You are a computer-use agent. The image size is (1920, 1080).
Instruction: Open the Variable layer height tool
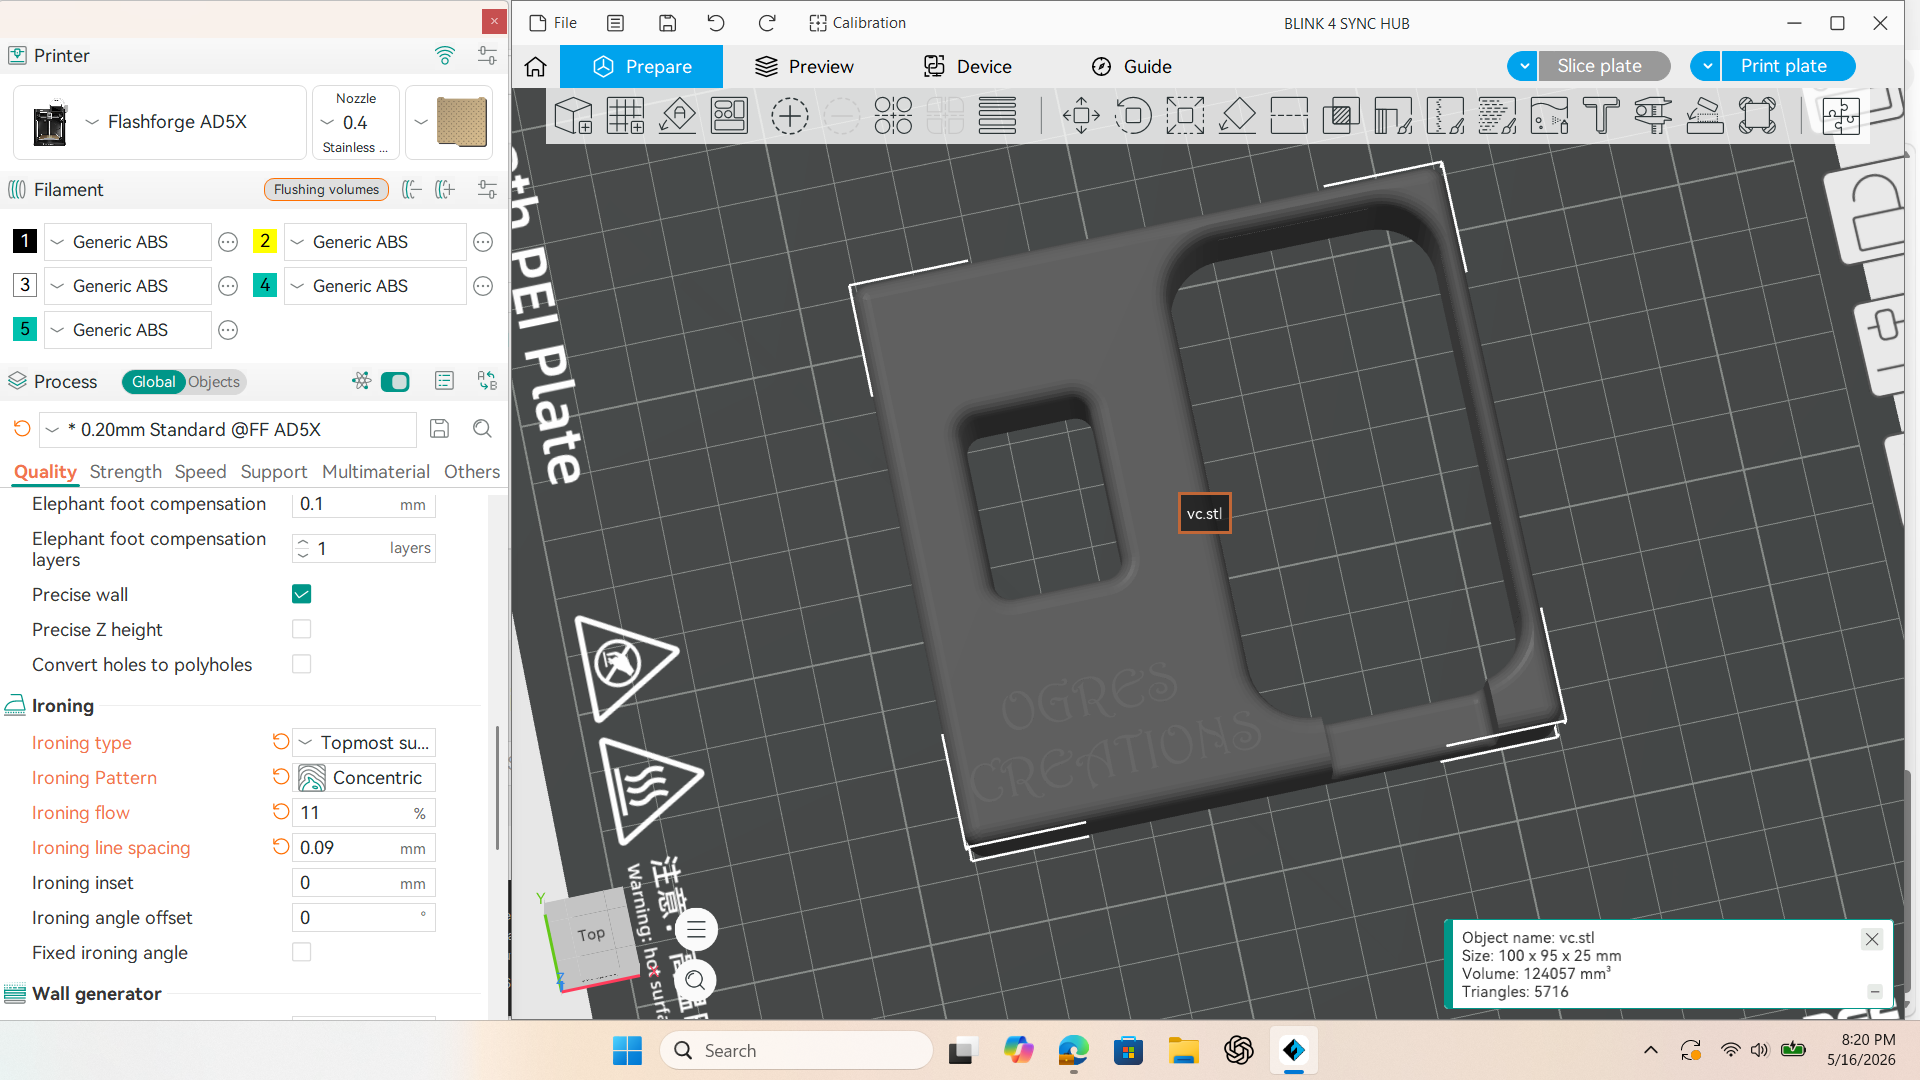coord(997,116)
